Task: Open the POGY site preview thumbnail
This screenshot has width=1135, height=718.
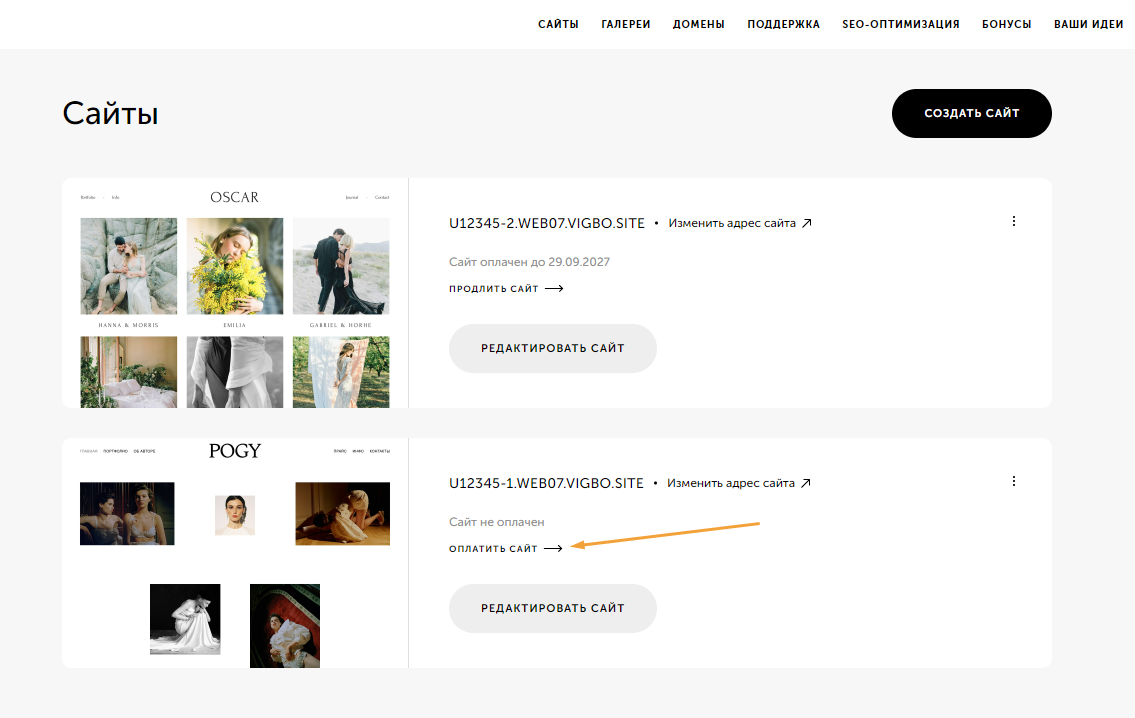Action: pos(235,553)
